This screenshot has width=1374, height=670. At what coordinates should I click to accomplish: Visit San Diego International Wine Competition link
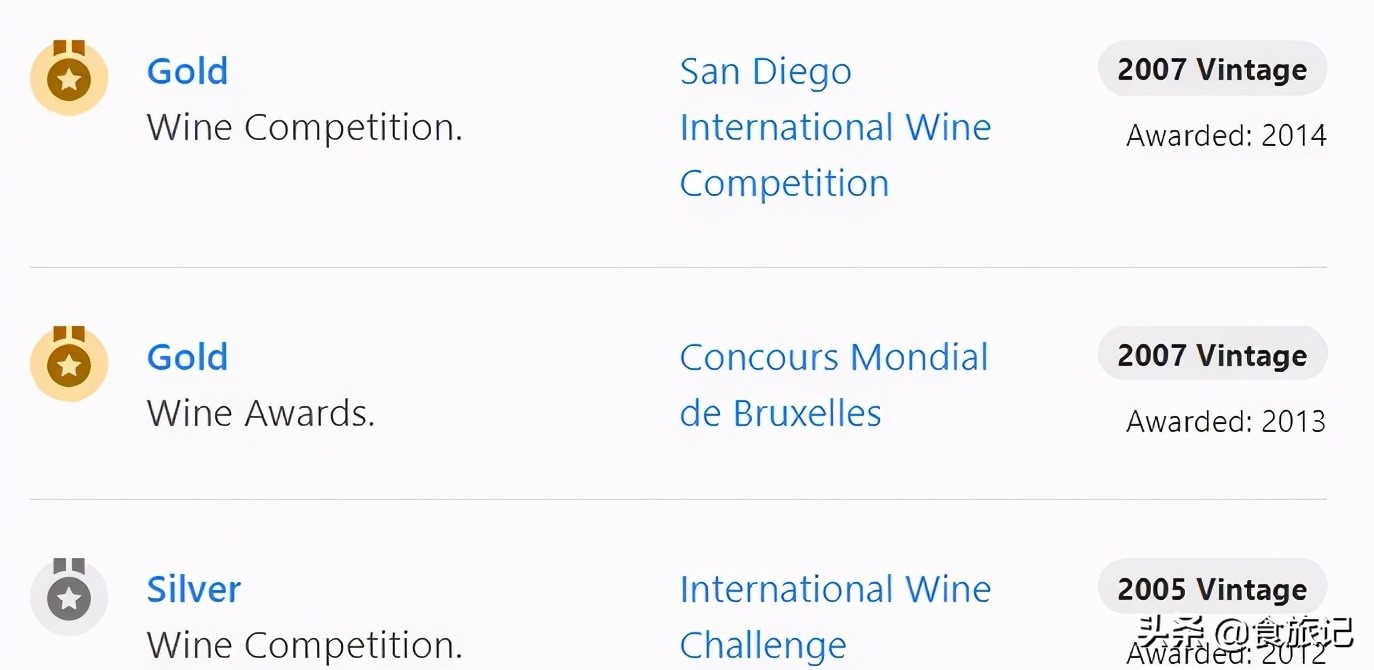point(835,127)
